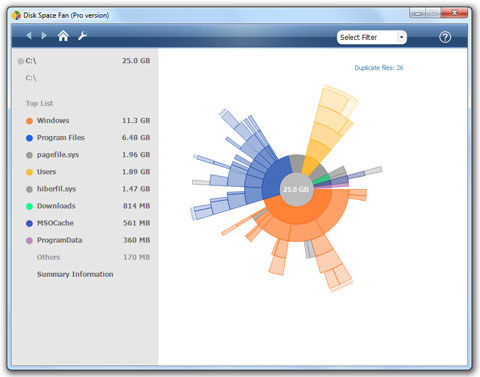Click the back navigation arrow

[29, 35]
